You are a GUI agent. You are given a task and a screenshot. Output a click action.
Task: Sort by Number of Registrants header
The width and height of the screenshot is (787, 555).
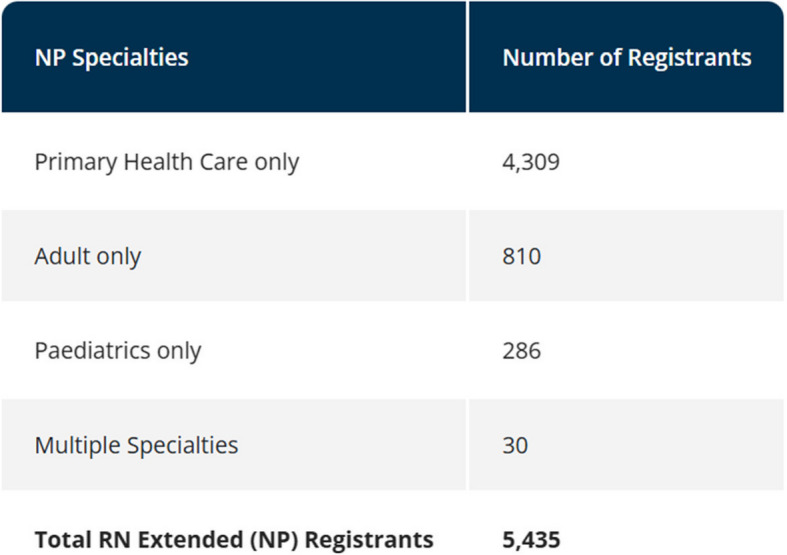coord(627,57)
